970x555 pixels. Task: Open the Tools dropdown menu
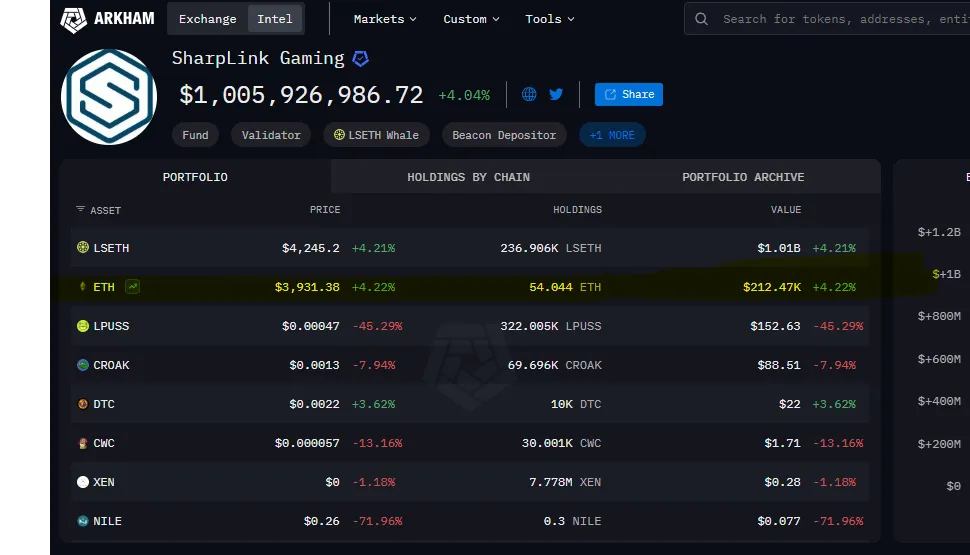tap(550, 19)
